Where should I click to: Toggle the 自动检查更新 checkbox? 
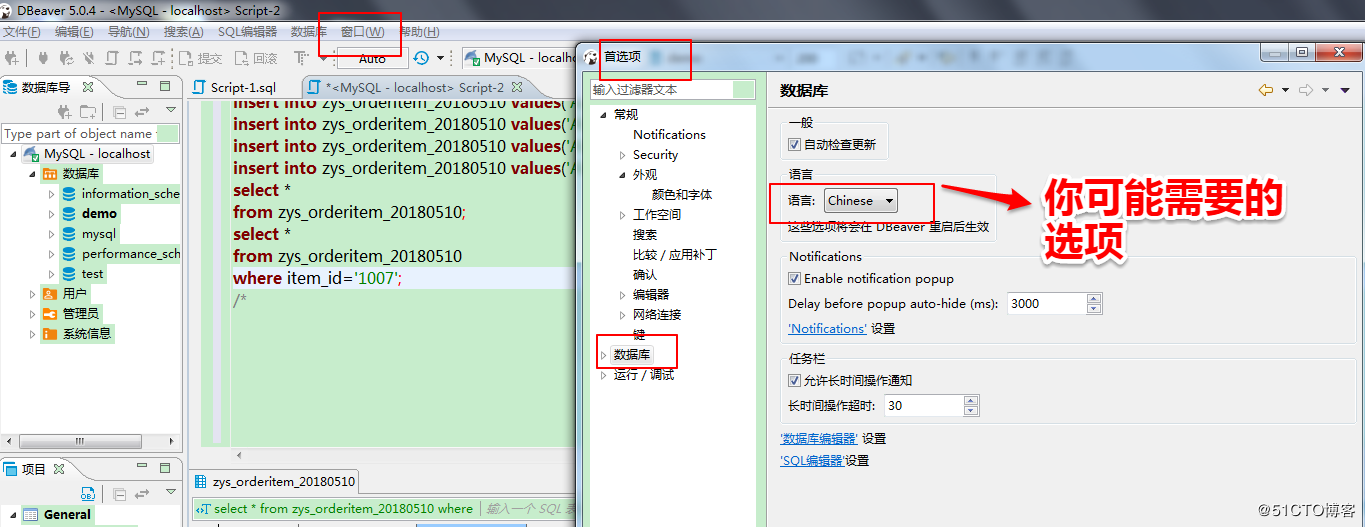click(x=795, y=145)
